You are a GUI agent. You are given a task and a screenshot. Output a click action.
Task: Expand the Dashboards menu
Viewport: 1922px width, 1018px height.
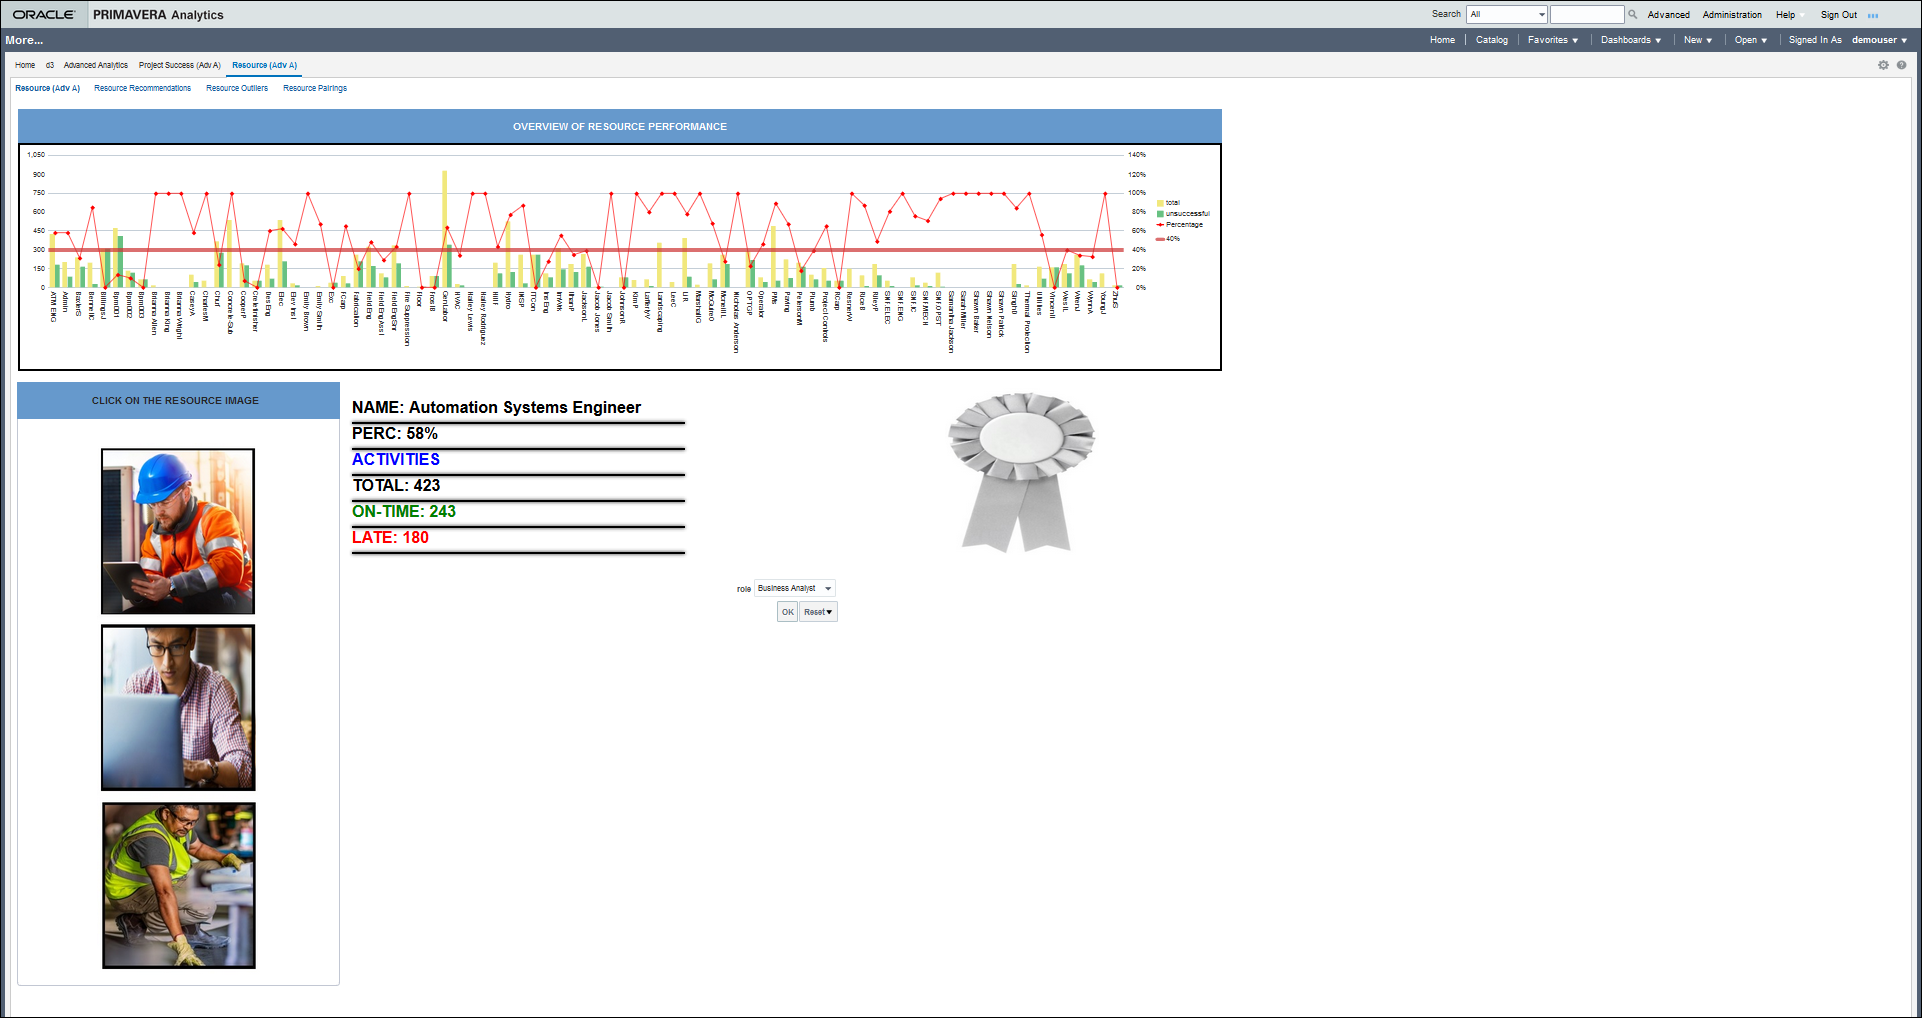coord(1631,40)
